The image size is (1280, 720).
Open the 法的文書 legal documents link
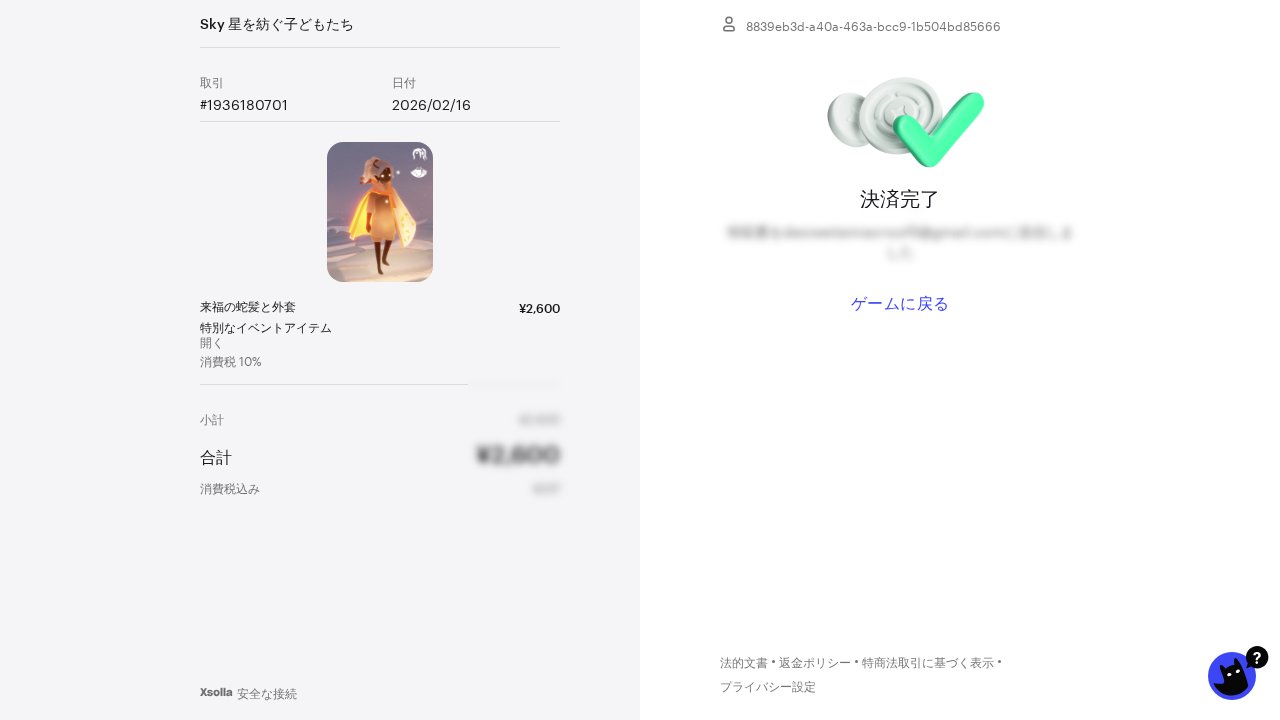point(744,663)
